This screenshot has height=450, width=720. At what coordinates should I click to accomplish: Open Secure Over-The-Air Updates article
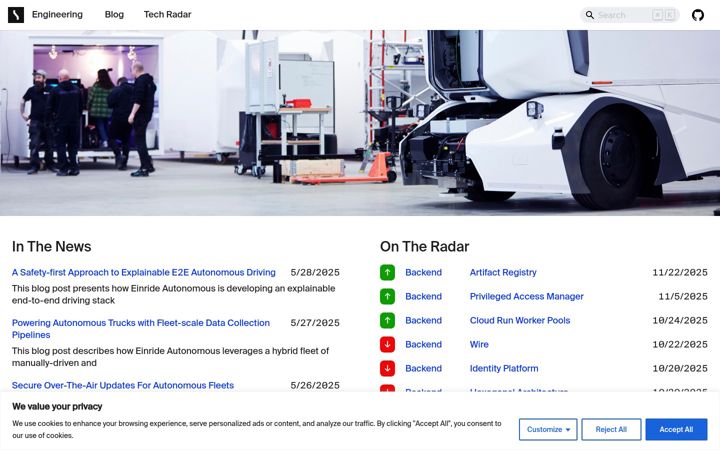tap(123, 385)
